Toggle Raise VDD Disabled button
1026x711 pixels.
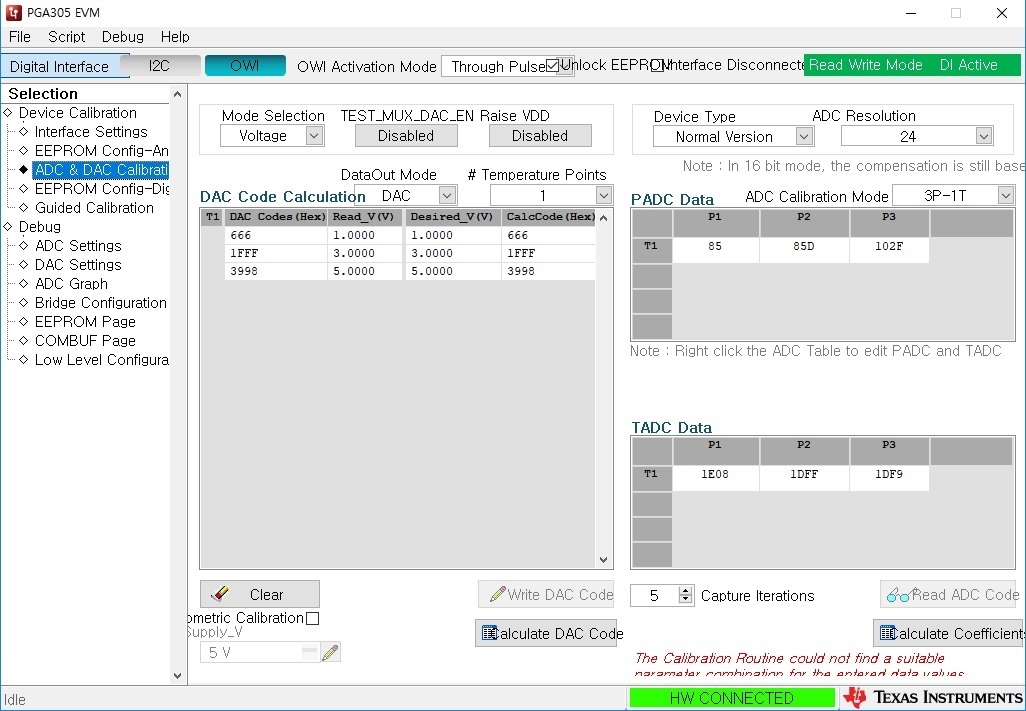click(540, 135)
